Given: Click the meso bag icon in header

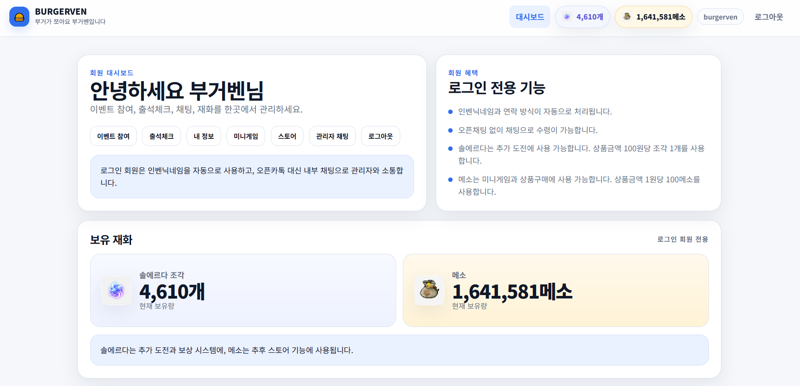Looking at the screenshot, I should pyautogui.click(x=627, y=17).
